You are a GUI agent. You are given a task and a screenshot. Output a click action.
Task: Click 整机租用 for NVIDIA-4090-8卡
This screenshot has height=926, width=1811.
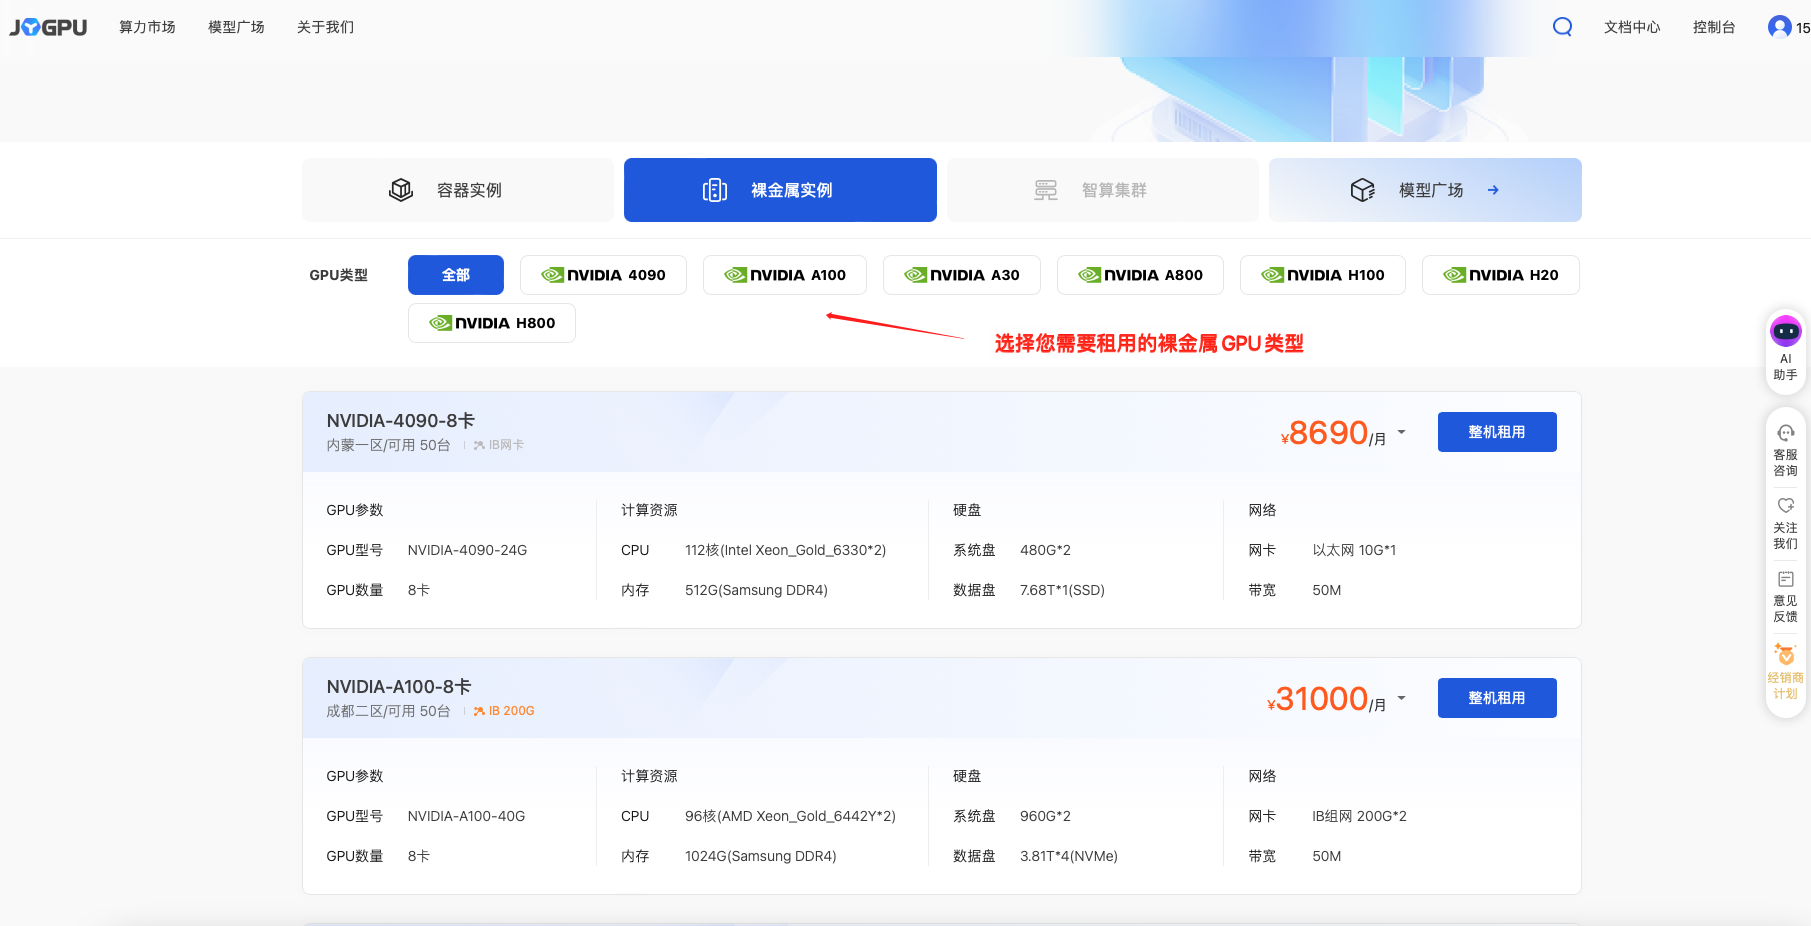pyautogui.click(x=1497, y=432)
